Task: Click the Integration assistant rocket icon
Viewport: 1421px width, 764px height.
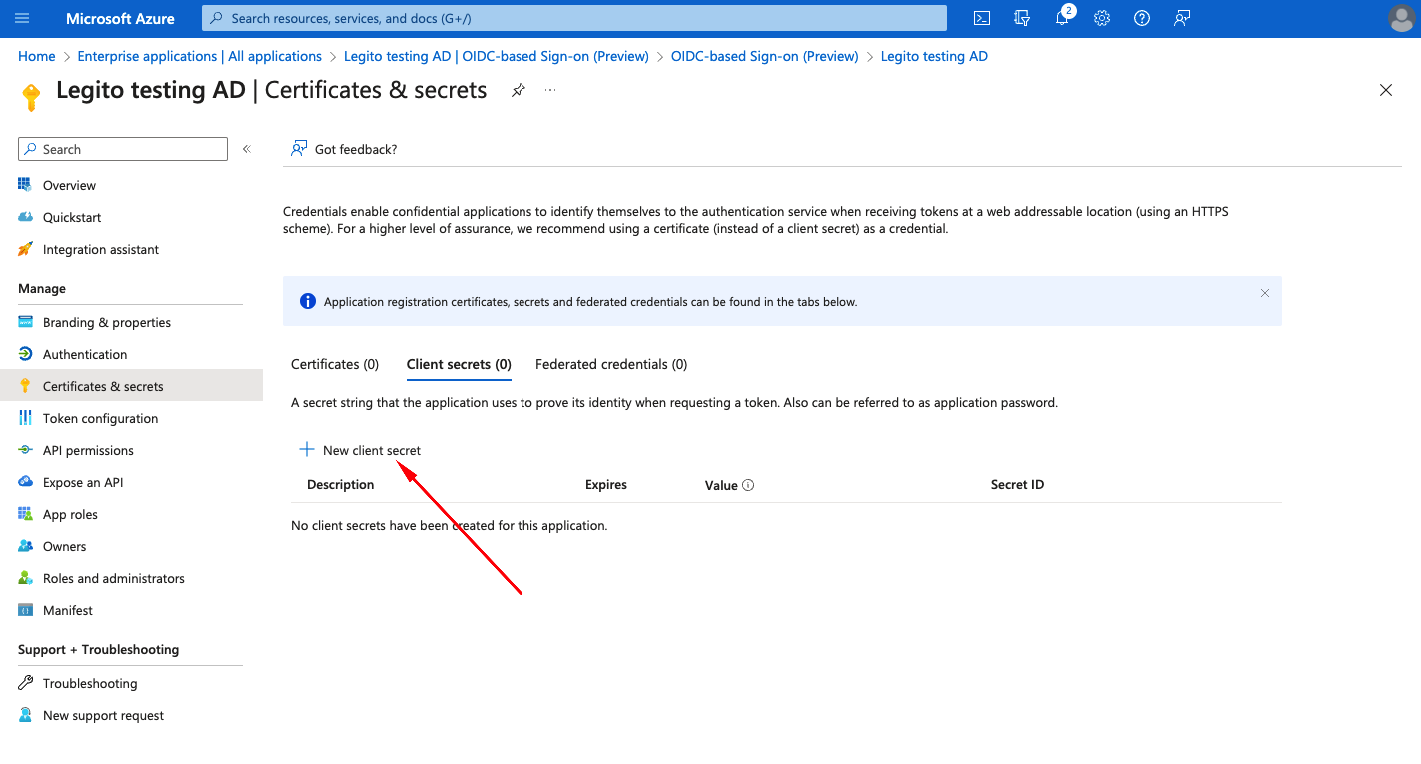Action: 25,249
